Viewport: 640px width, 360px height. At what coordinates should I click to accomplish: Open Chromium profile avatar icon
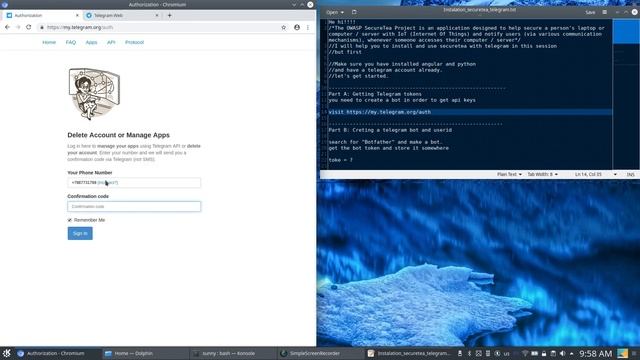click(297, 27)
